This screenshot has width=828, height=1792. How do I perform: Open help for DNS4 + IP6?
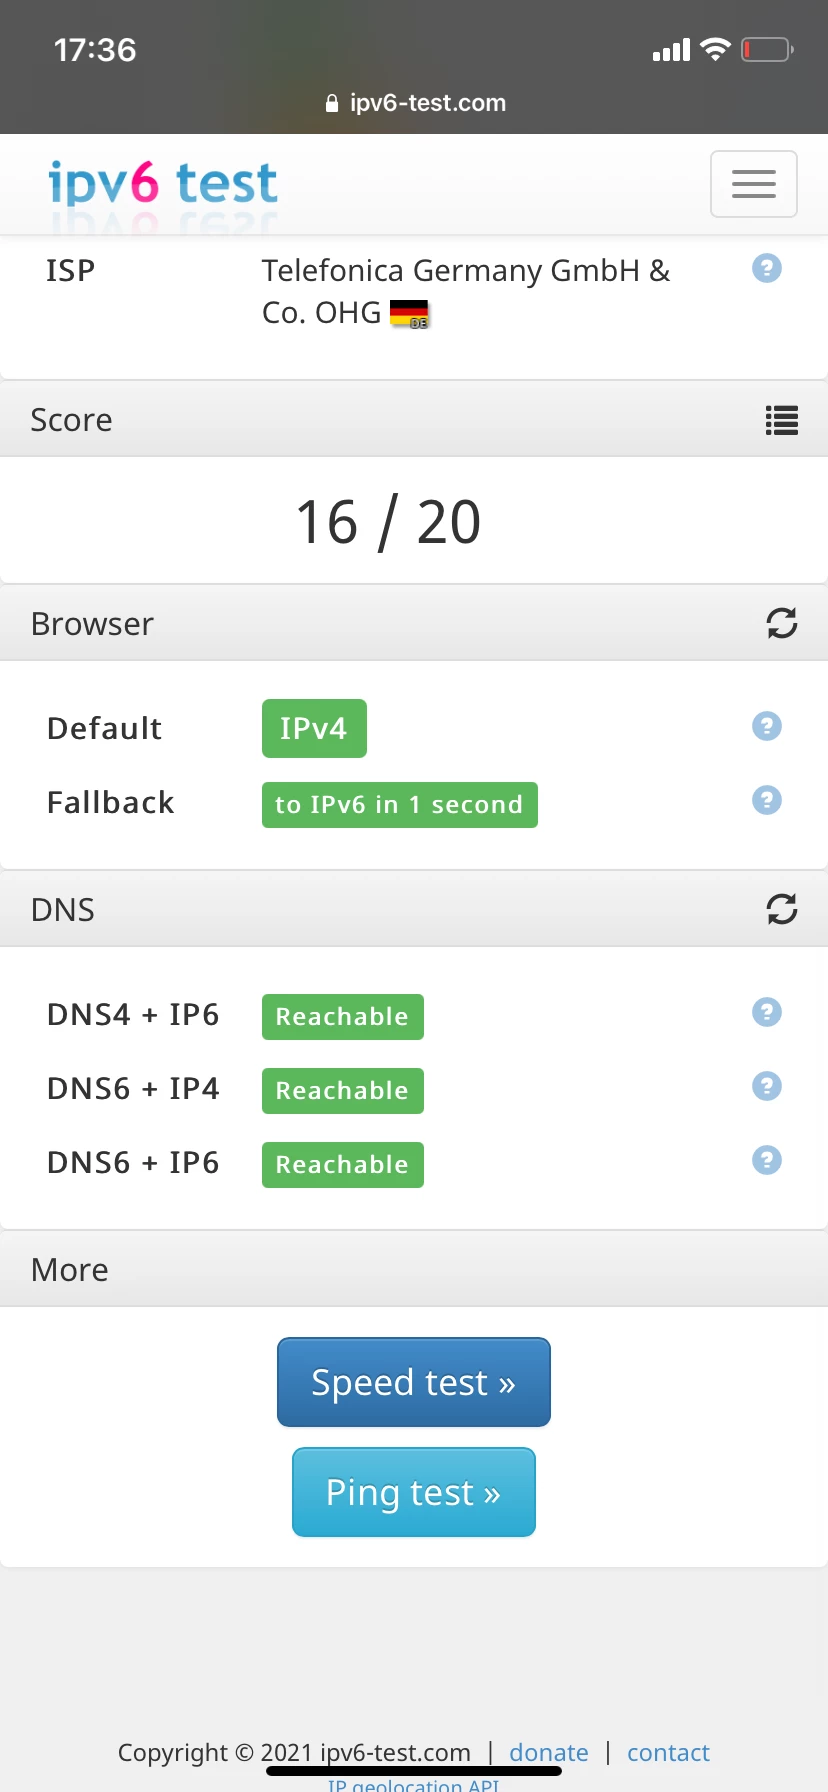pyautogui.click(x=766, y=1012)
